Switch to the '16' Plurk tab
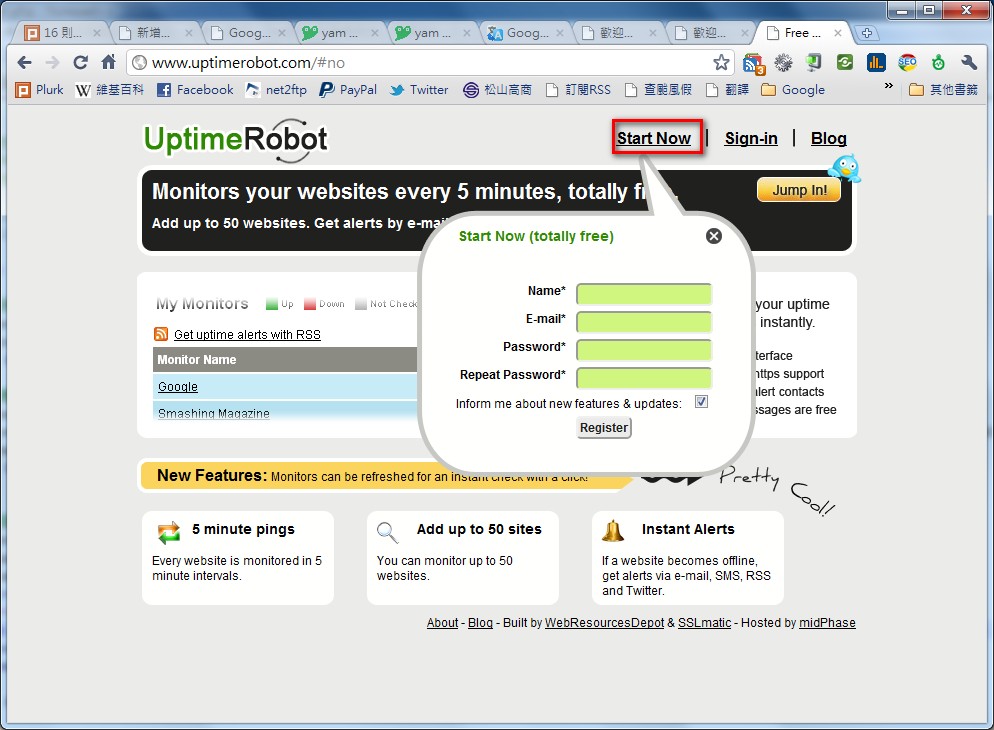The width and height of the screenshot is (994, 730). (x=61, y=33)
